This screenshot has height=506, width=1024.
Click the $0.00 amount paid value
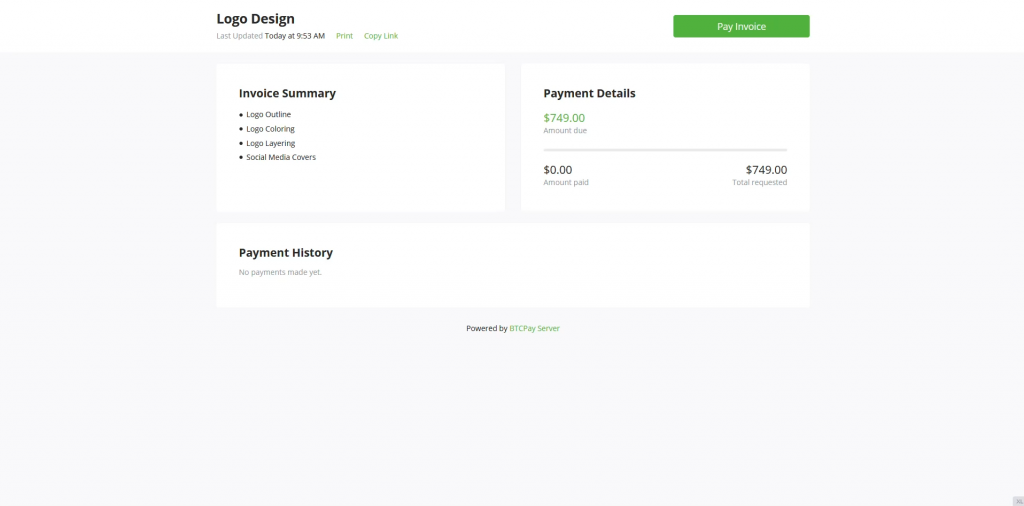pyautogui.click(x=558, y=170)
